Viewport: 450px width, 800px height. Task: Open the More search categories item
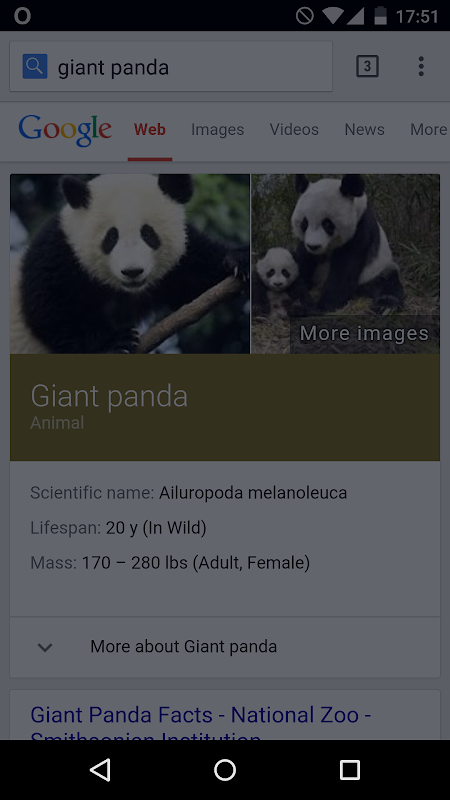(x=429, y=130)
